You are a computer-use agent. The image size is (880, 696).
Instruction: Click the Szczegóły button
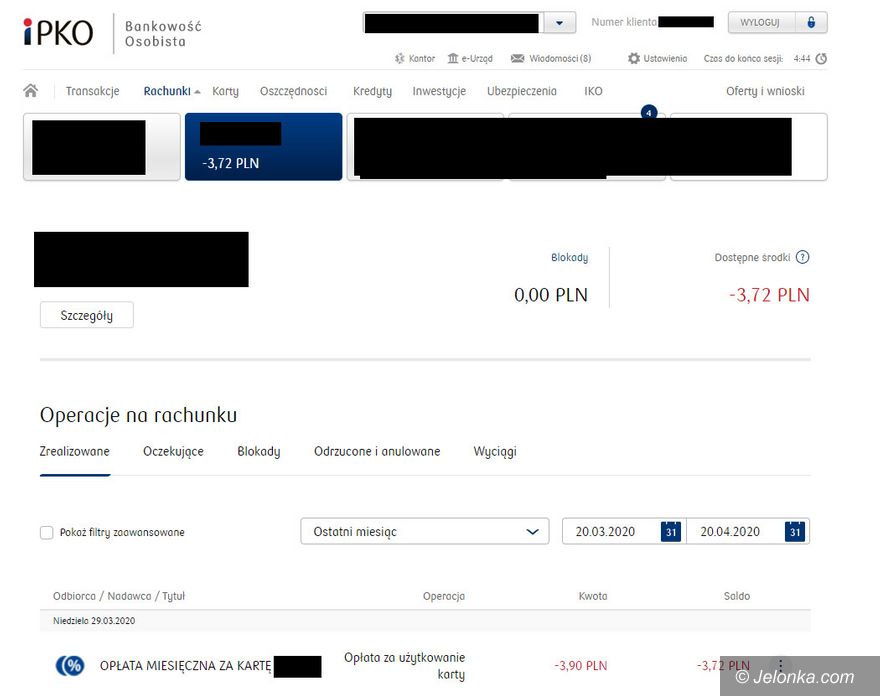point(86,315)
